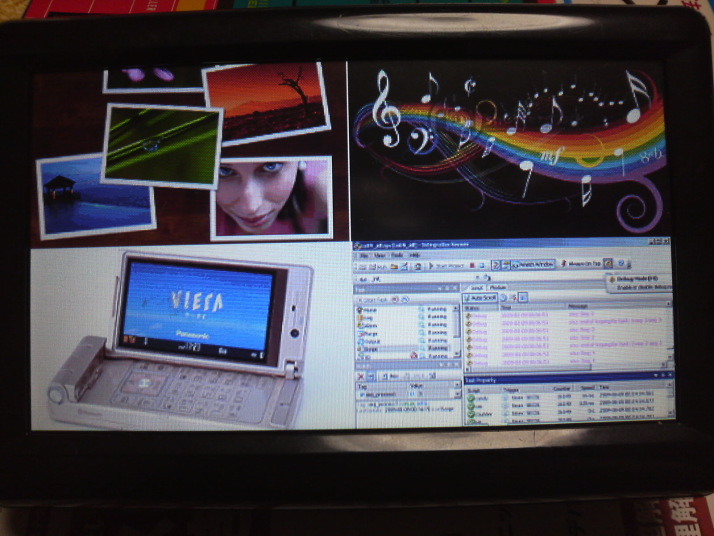
Task: Click the Task Property panel title bar
Action: coord(568,378)
